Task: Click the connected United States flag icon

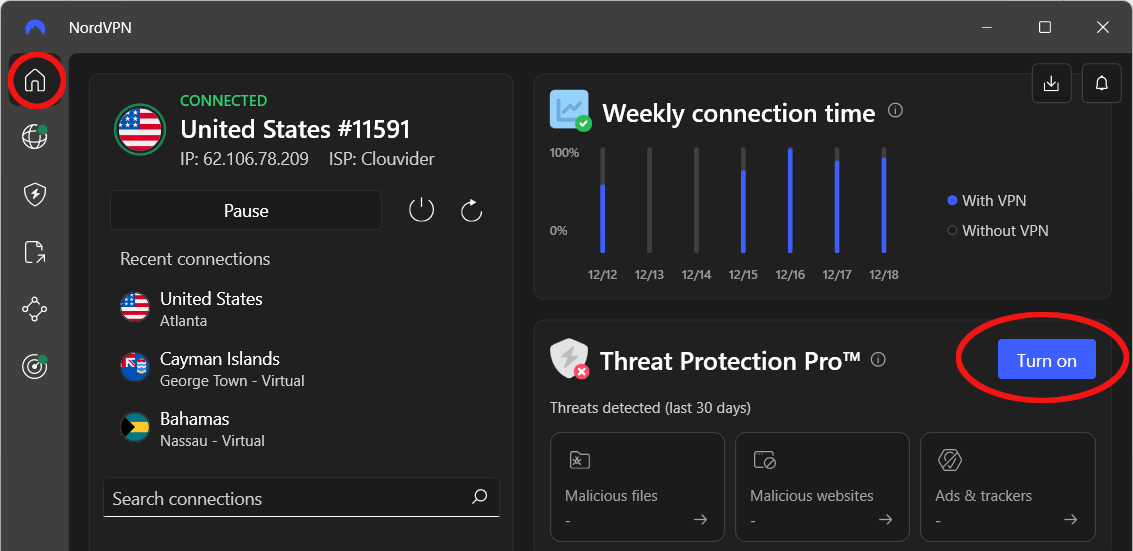Action: [140, 129]
